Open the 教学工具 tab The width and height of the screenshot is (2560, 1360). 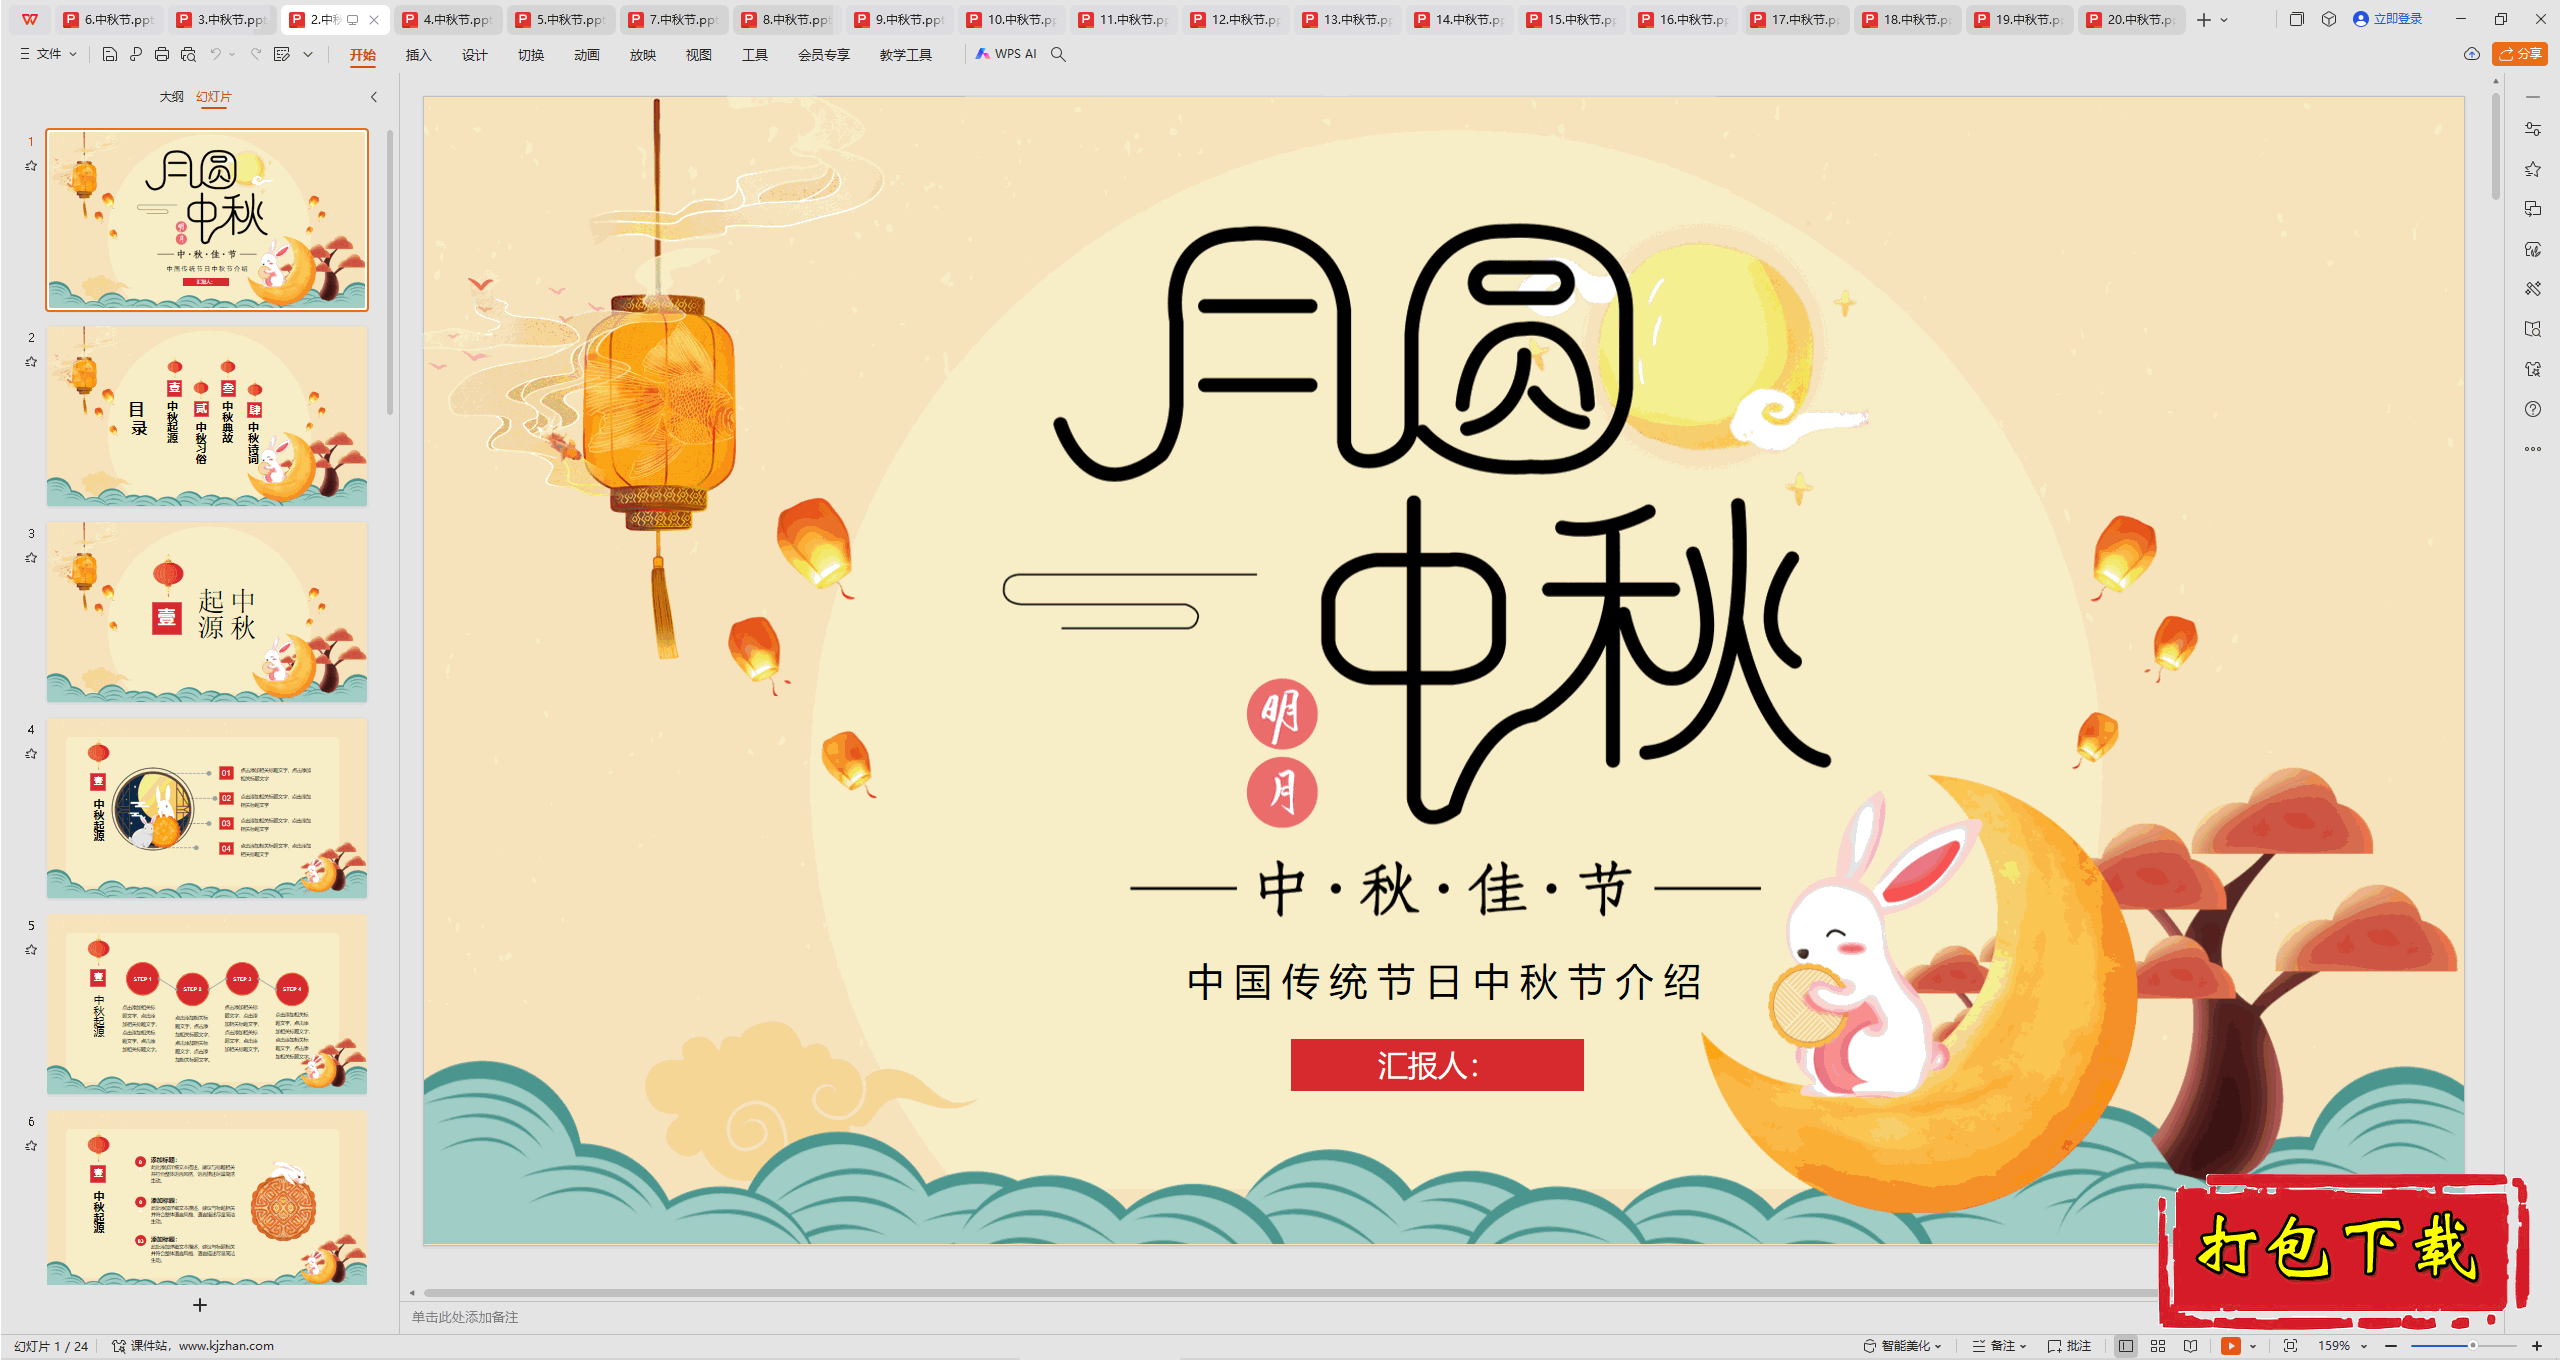click(x=905, y=55)
